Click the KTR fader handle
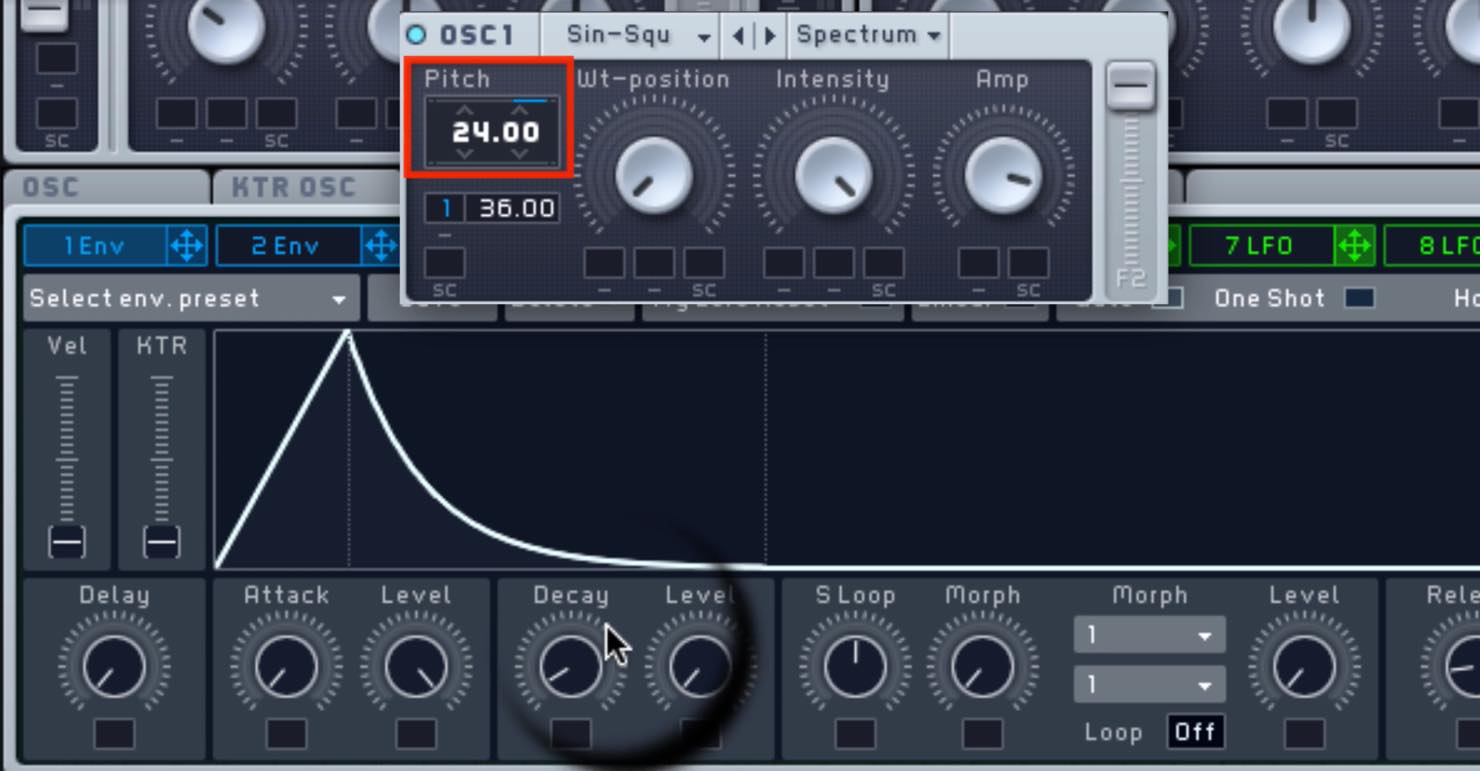Viewport: 1480px width, 771px height. tap(161, 543)
